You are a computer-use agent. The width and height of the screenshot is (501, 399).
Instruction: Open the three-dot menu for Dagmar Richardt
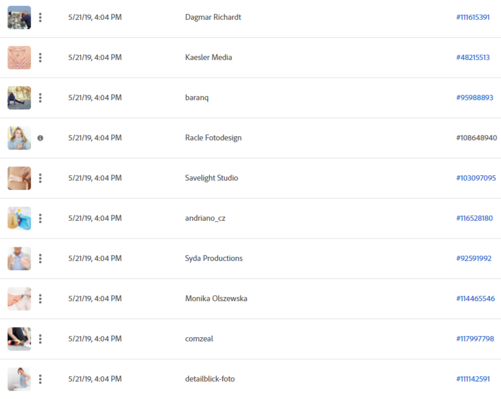tap(40, 17)
